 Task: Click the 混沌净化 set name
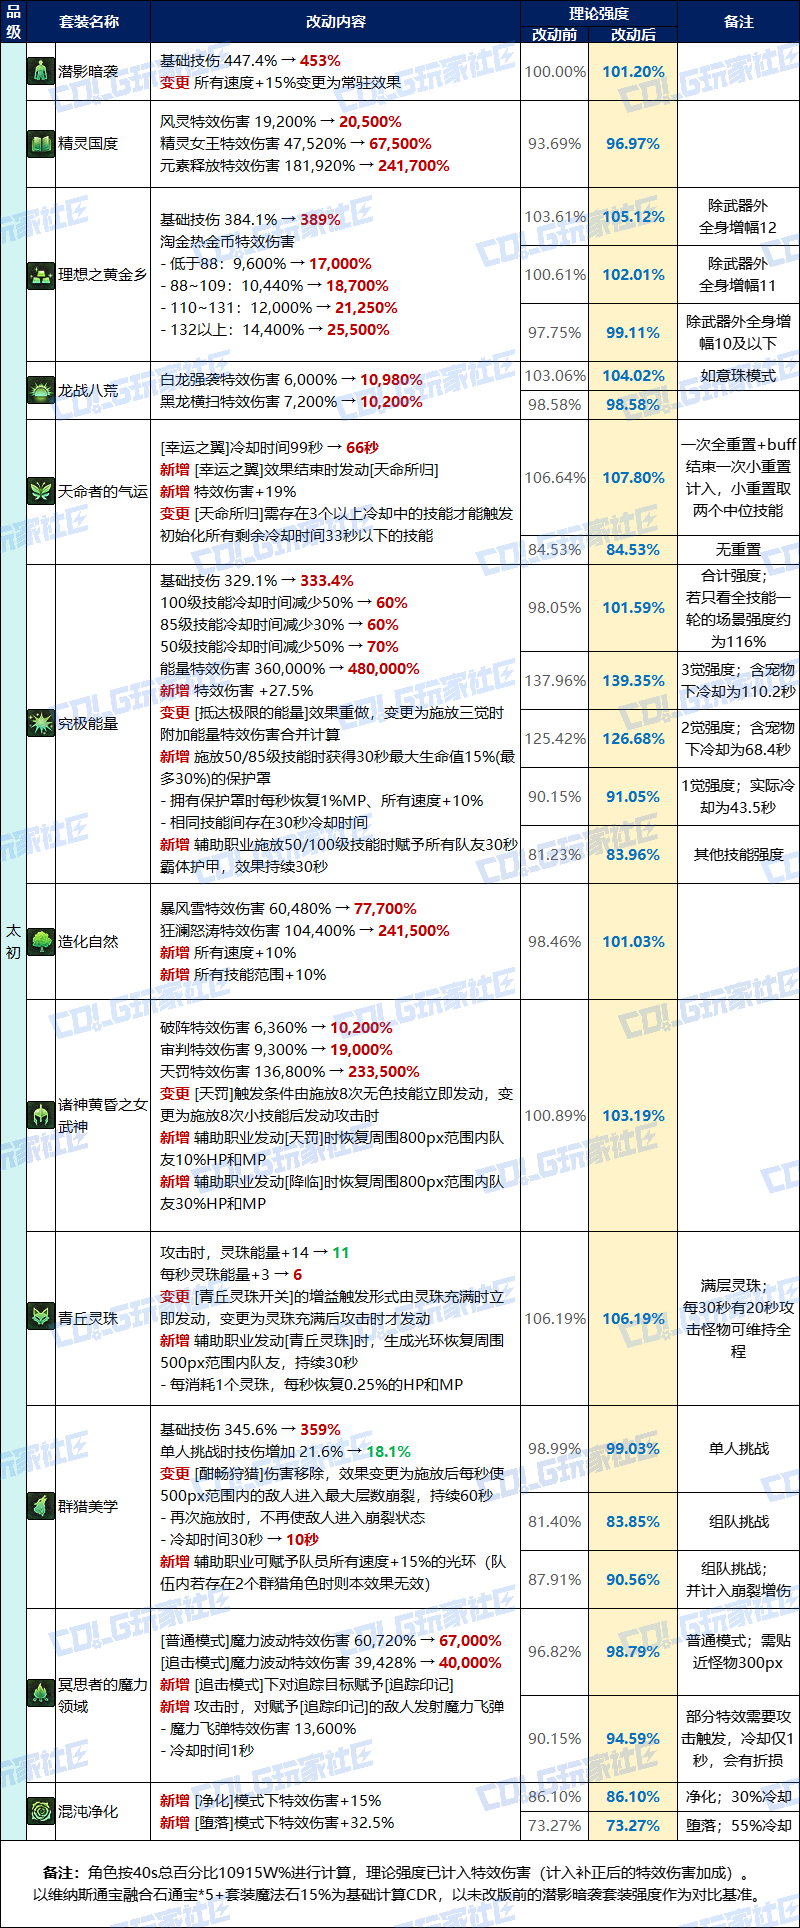[88, 1811]
